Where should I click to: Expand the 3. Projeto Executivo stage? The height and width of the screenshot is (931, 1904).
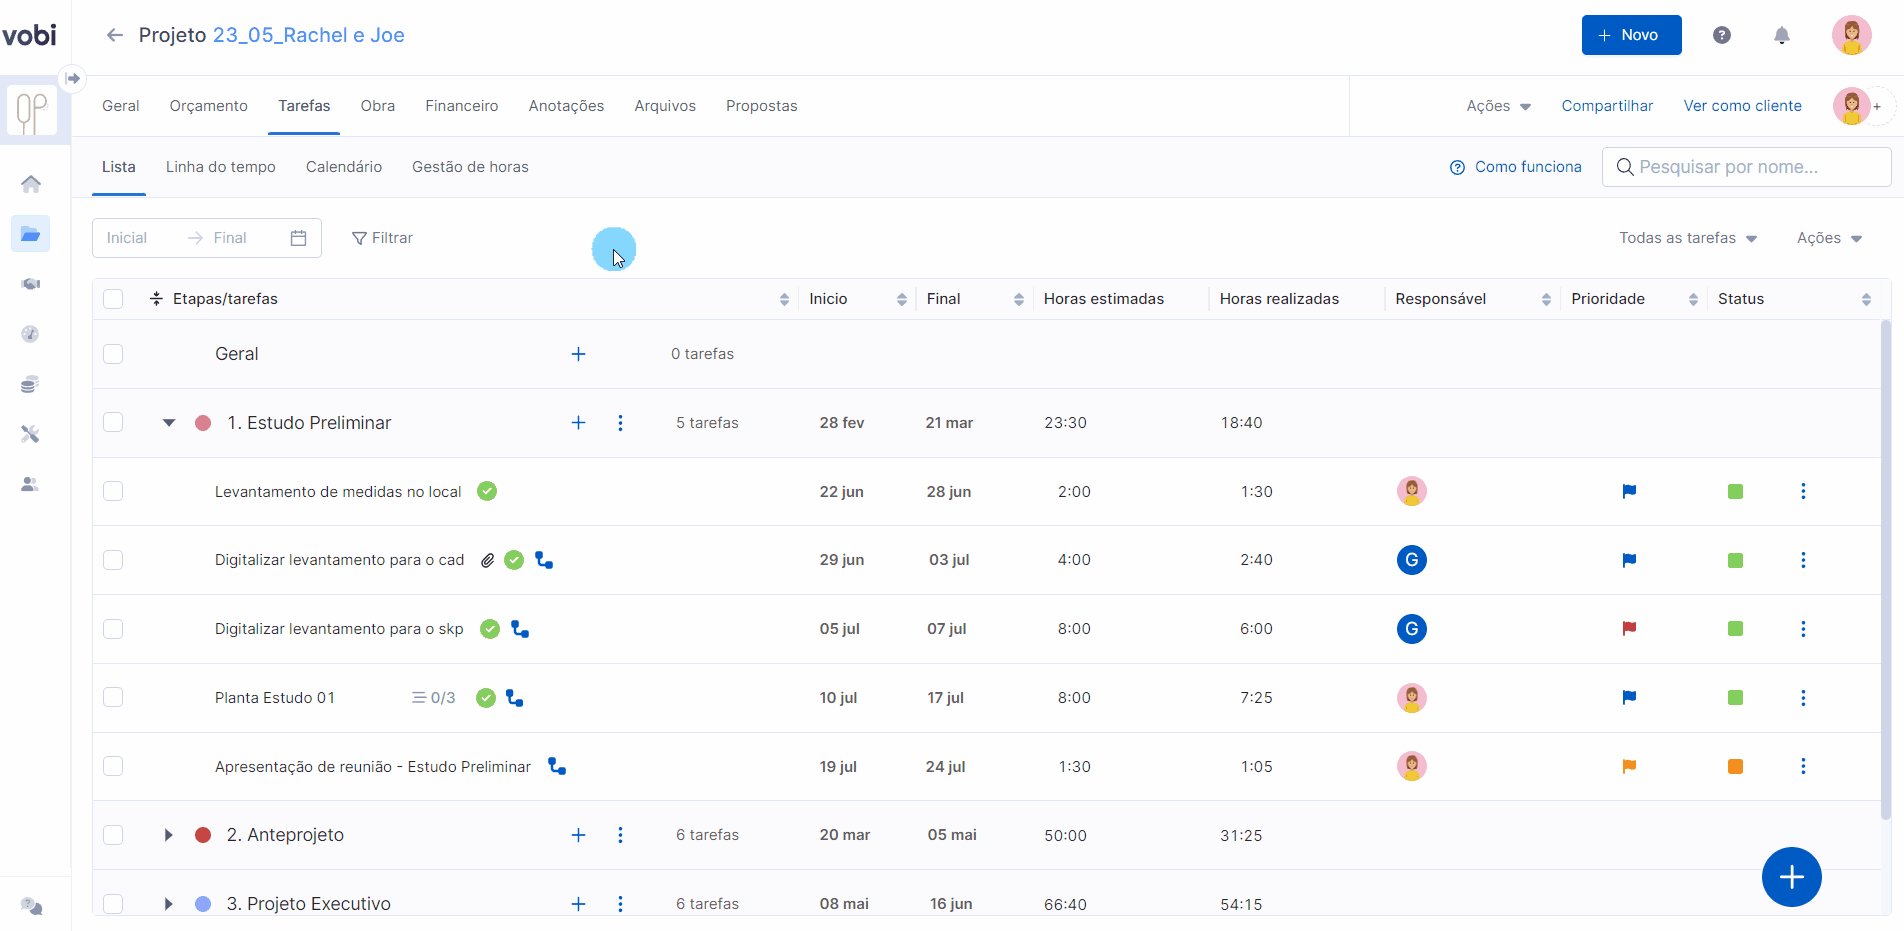click(168, 904)
